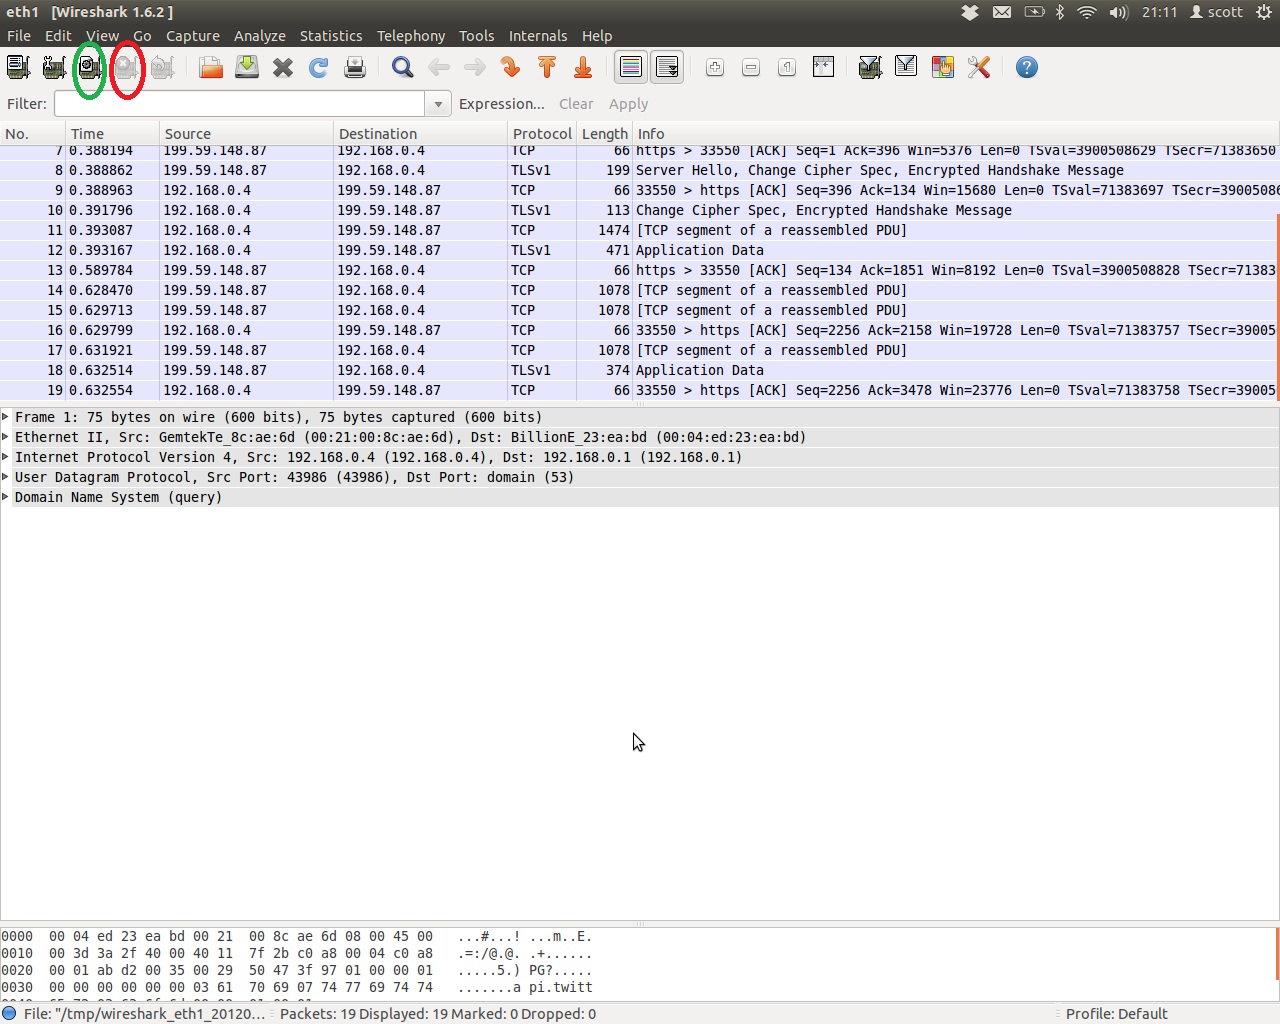
Task: Go to packet number icon
Action: [x=511, y=67]
